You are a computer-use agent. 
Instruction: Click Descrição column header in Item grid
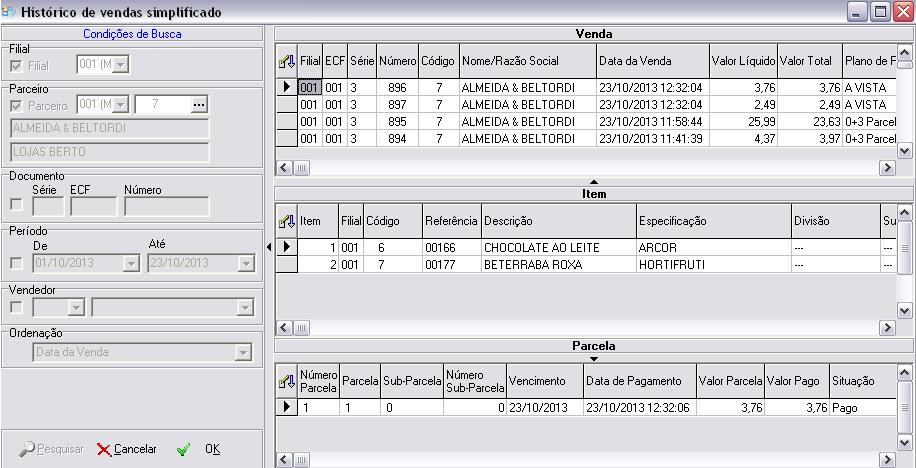(x=558, y=221)
